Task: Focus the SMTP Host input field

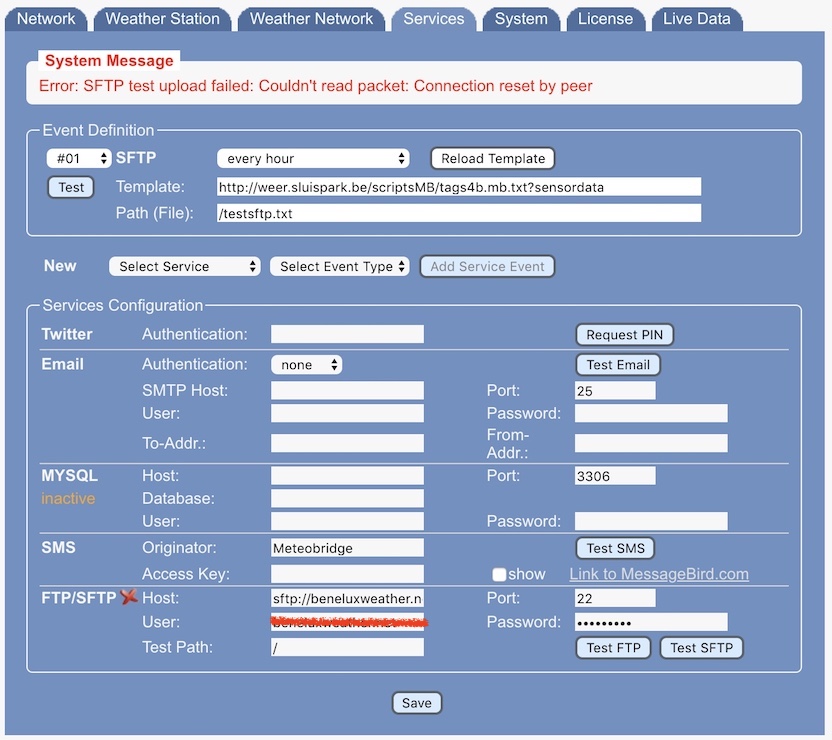Action: [x=347, y=390]
